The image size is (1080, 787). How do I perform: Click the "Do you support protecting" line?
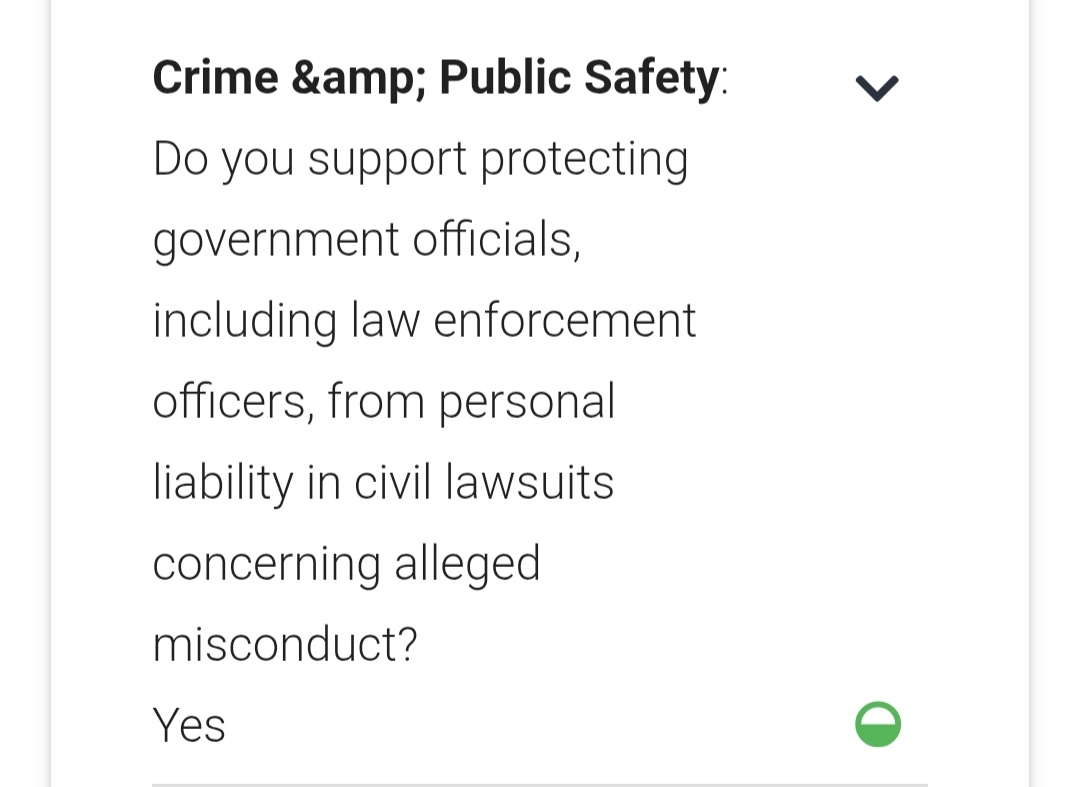[x=420, y=160]
